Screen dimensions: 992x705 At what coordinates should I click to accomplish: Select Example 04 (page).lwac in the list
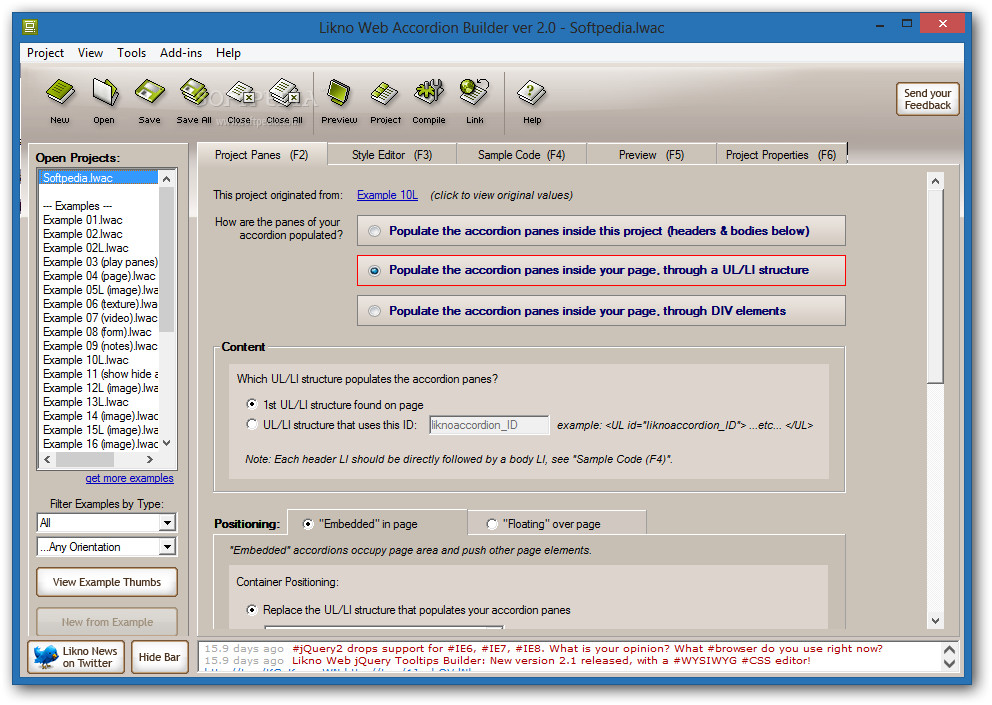click(99, 276)
